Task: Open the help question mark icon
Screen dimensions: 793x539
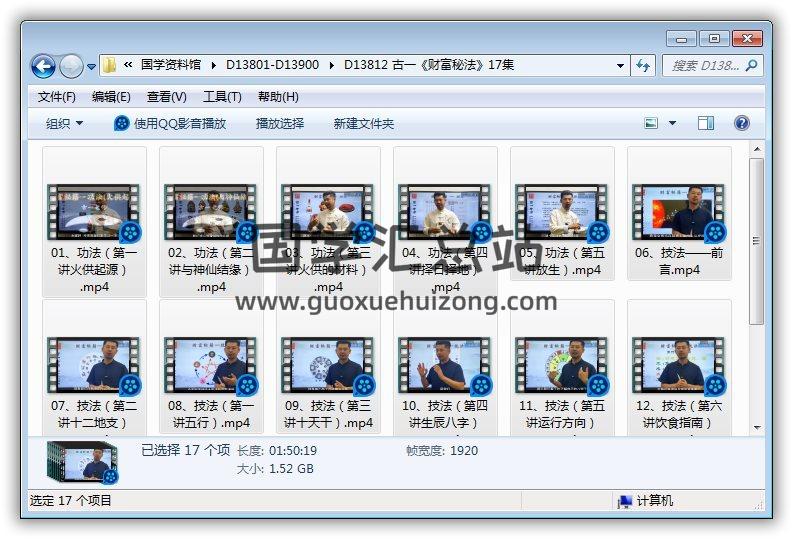Action: pyautogui.click(x=742, y=123)
